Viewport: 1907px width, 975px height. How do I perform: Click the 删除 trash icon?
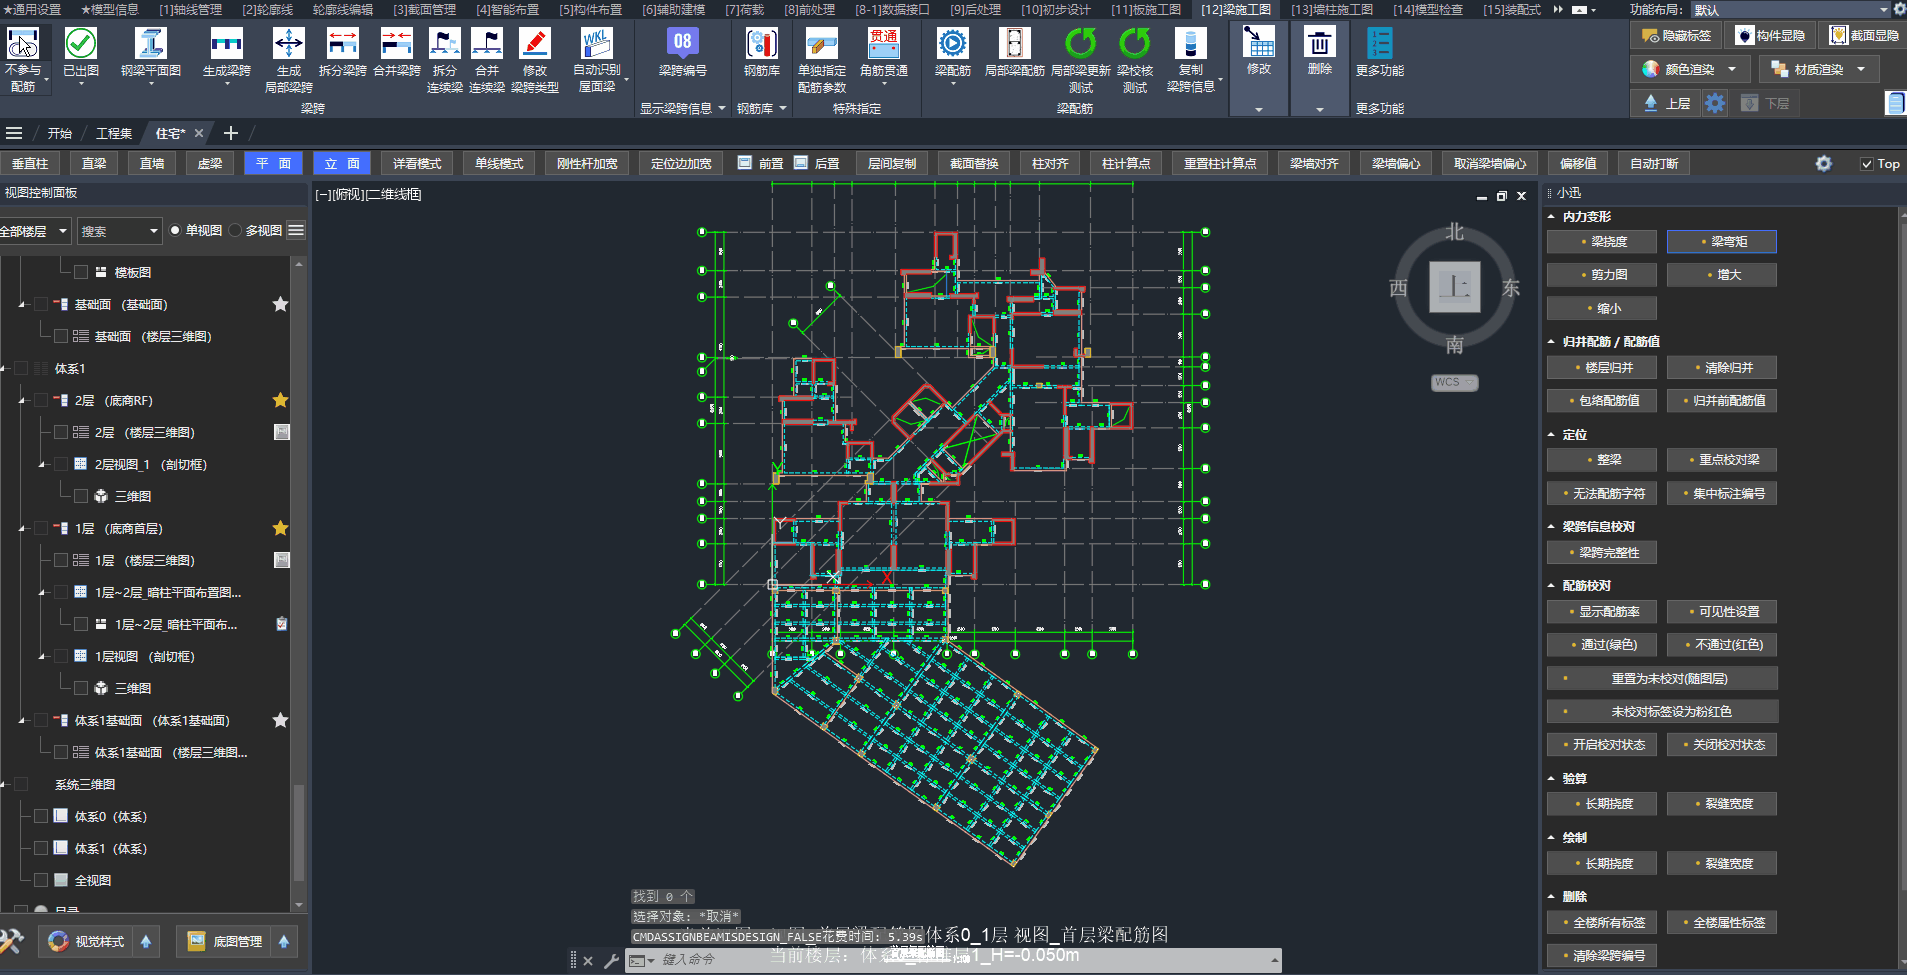[x=1319, y=44]
